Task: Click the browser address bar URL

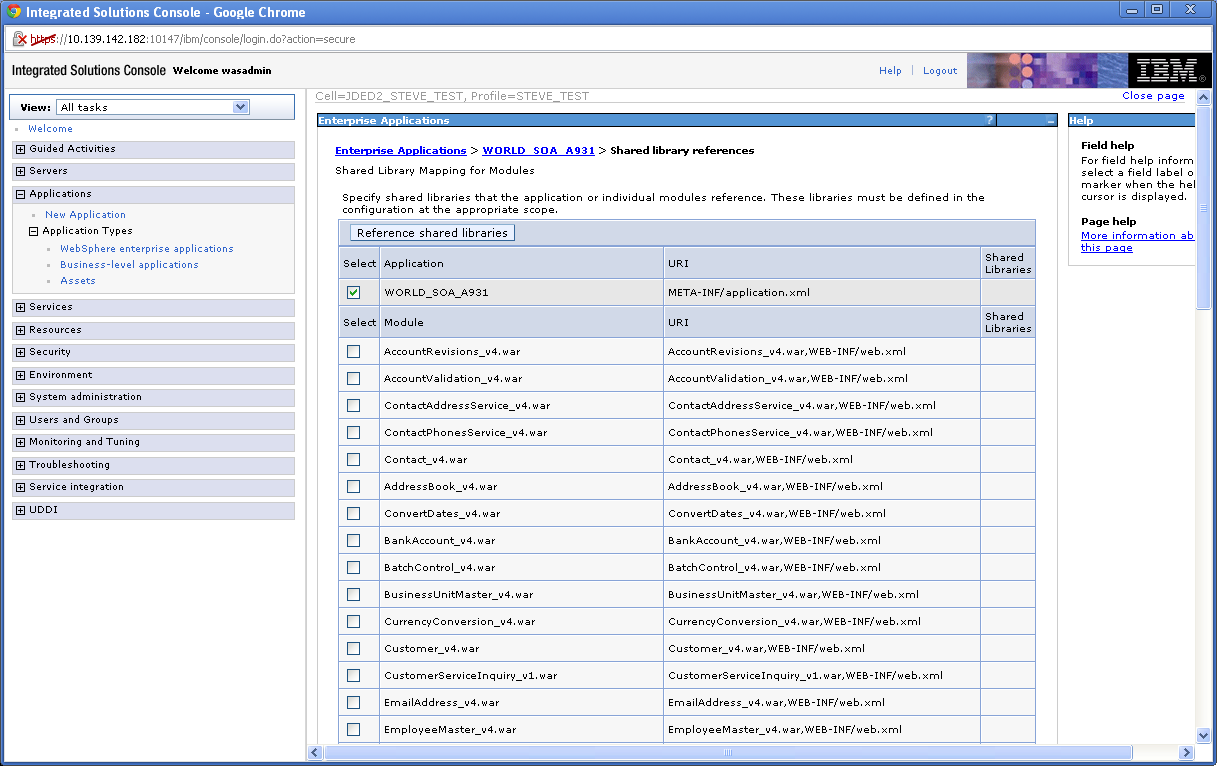Action: (x=193, y=39)
